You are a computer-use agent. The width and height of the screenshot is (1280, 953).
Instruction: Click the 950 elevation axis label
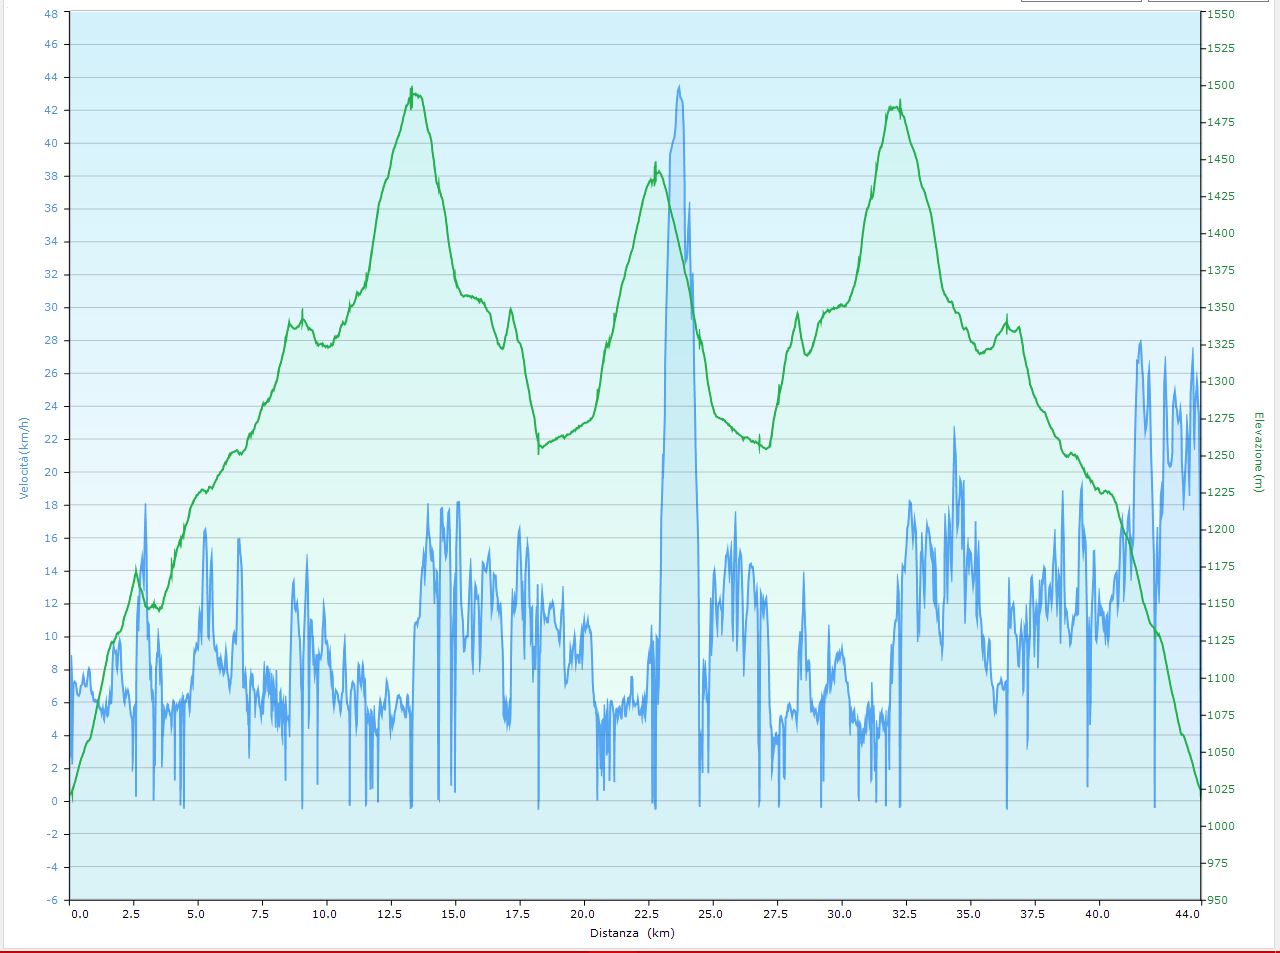(1219, 900)
